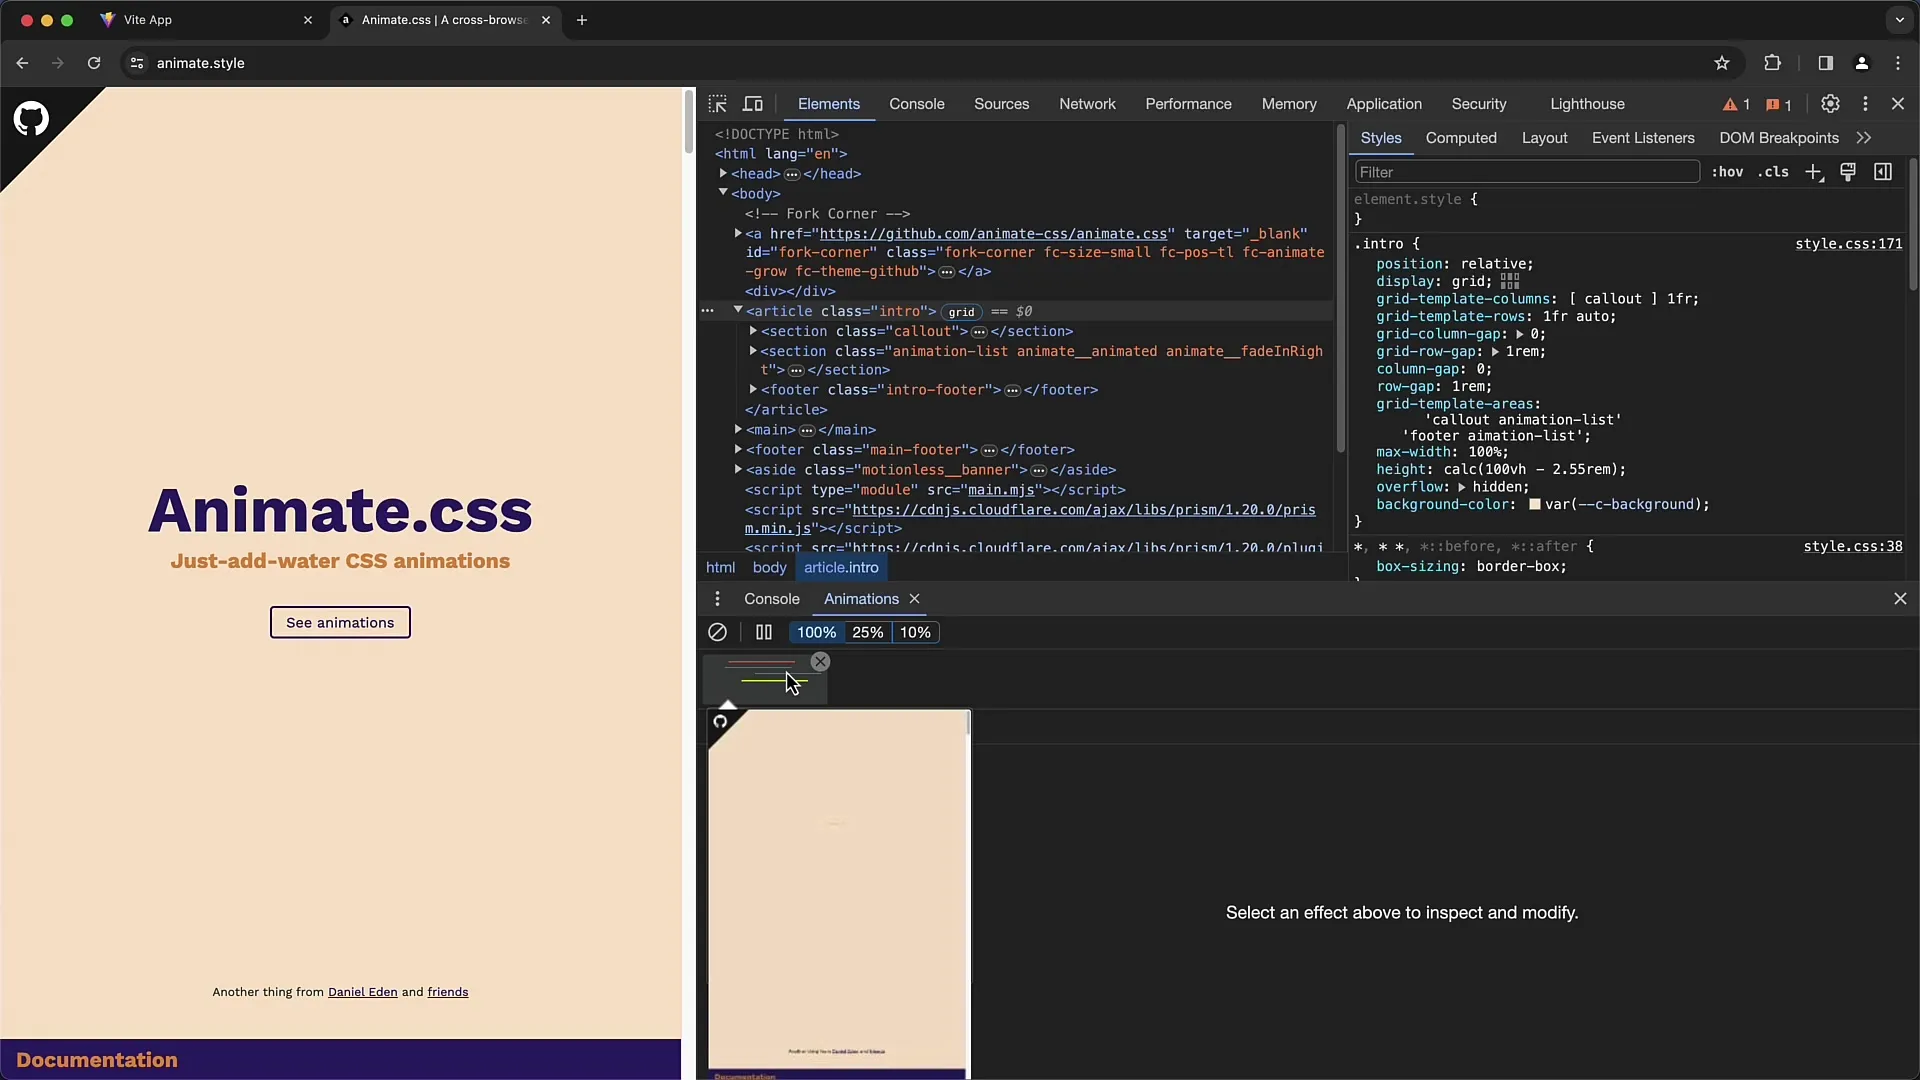Click the Animations panel tab
Image resolution: width=1920 pixels, height=1080 pixels.
click(x=861, y=599)
